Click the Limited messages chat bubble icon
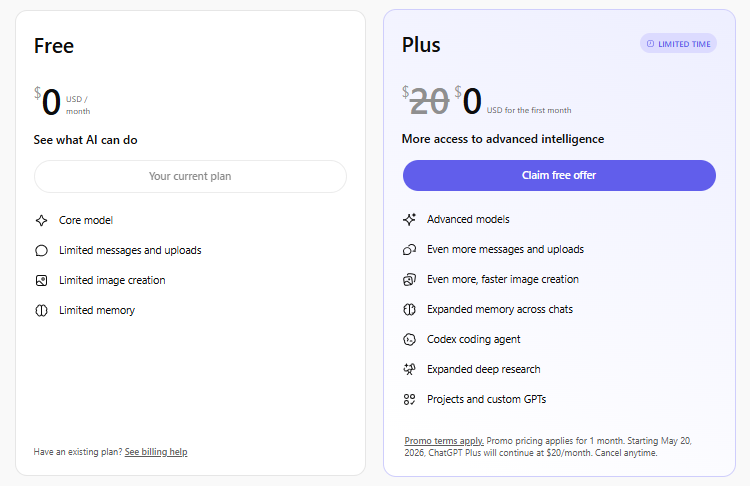Screen dimensions: 750x486 (x=41, y=250)
